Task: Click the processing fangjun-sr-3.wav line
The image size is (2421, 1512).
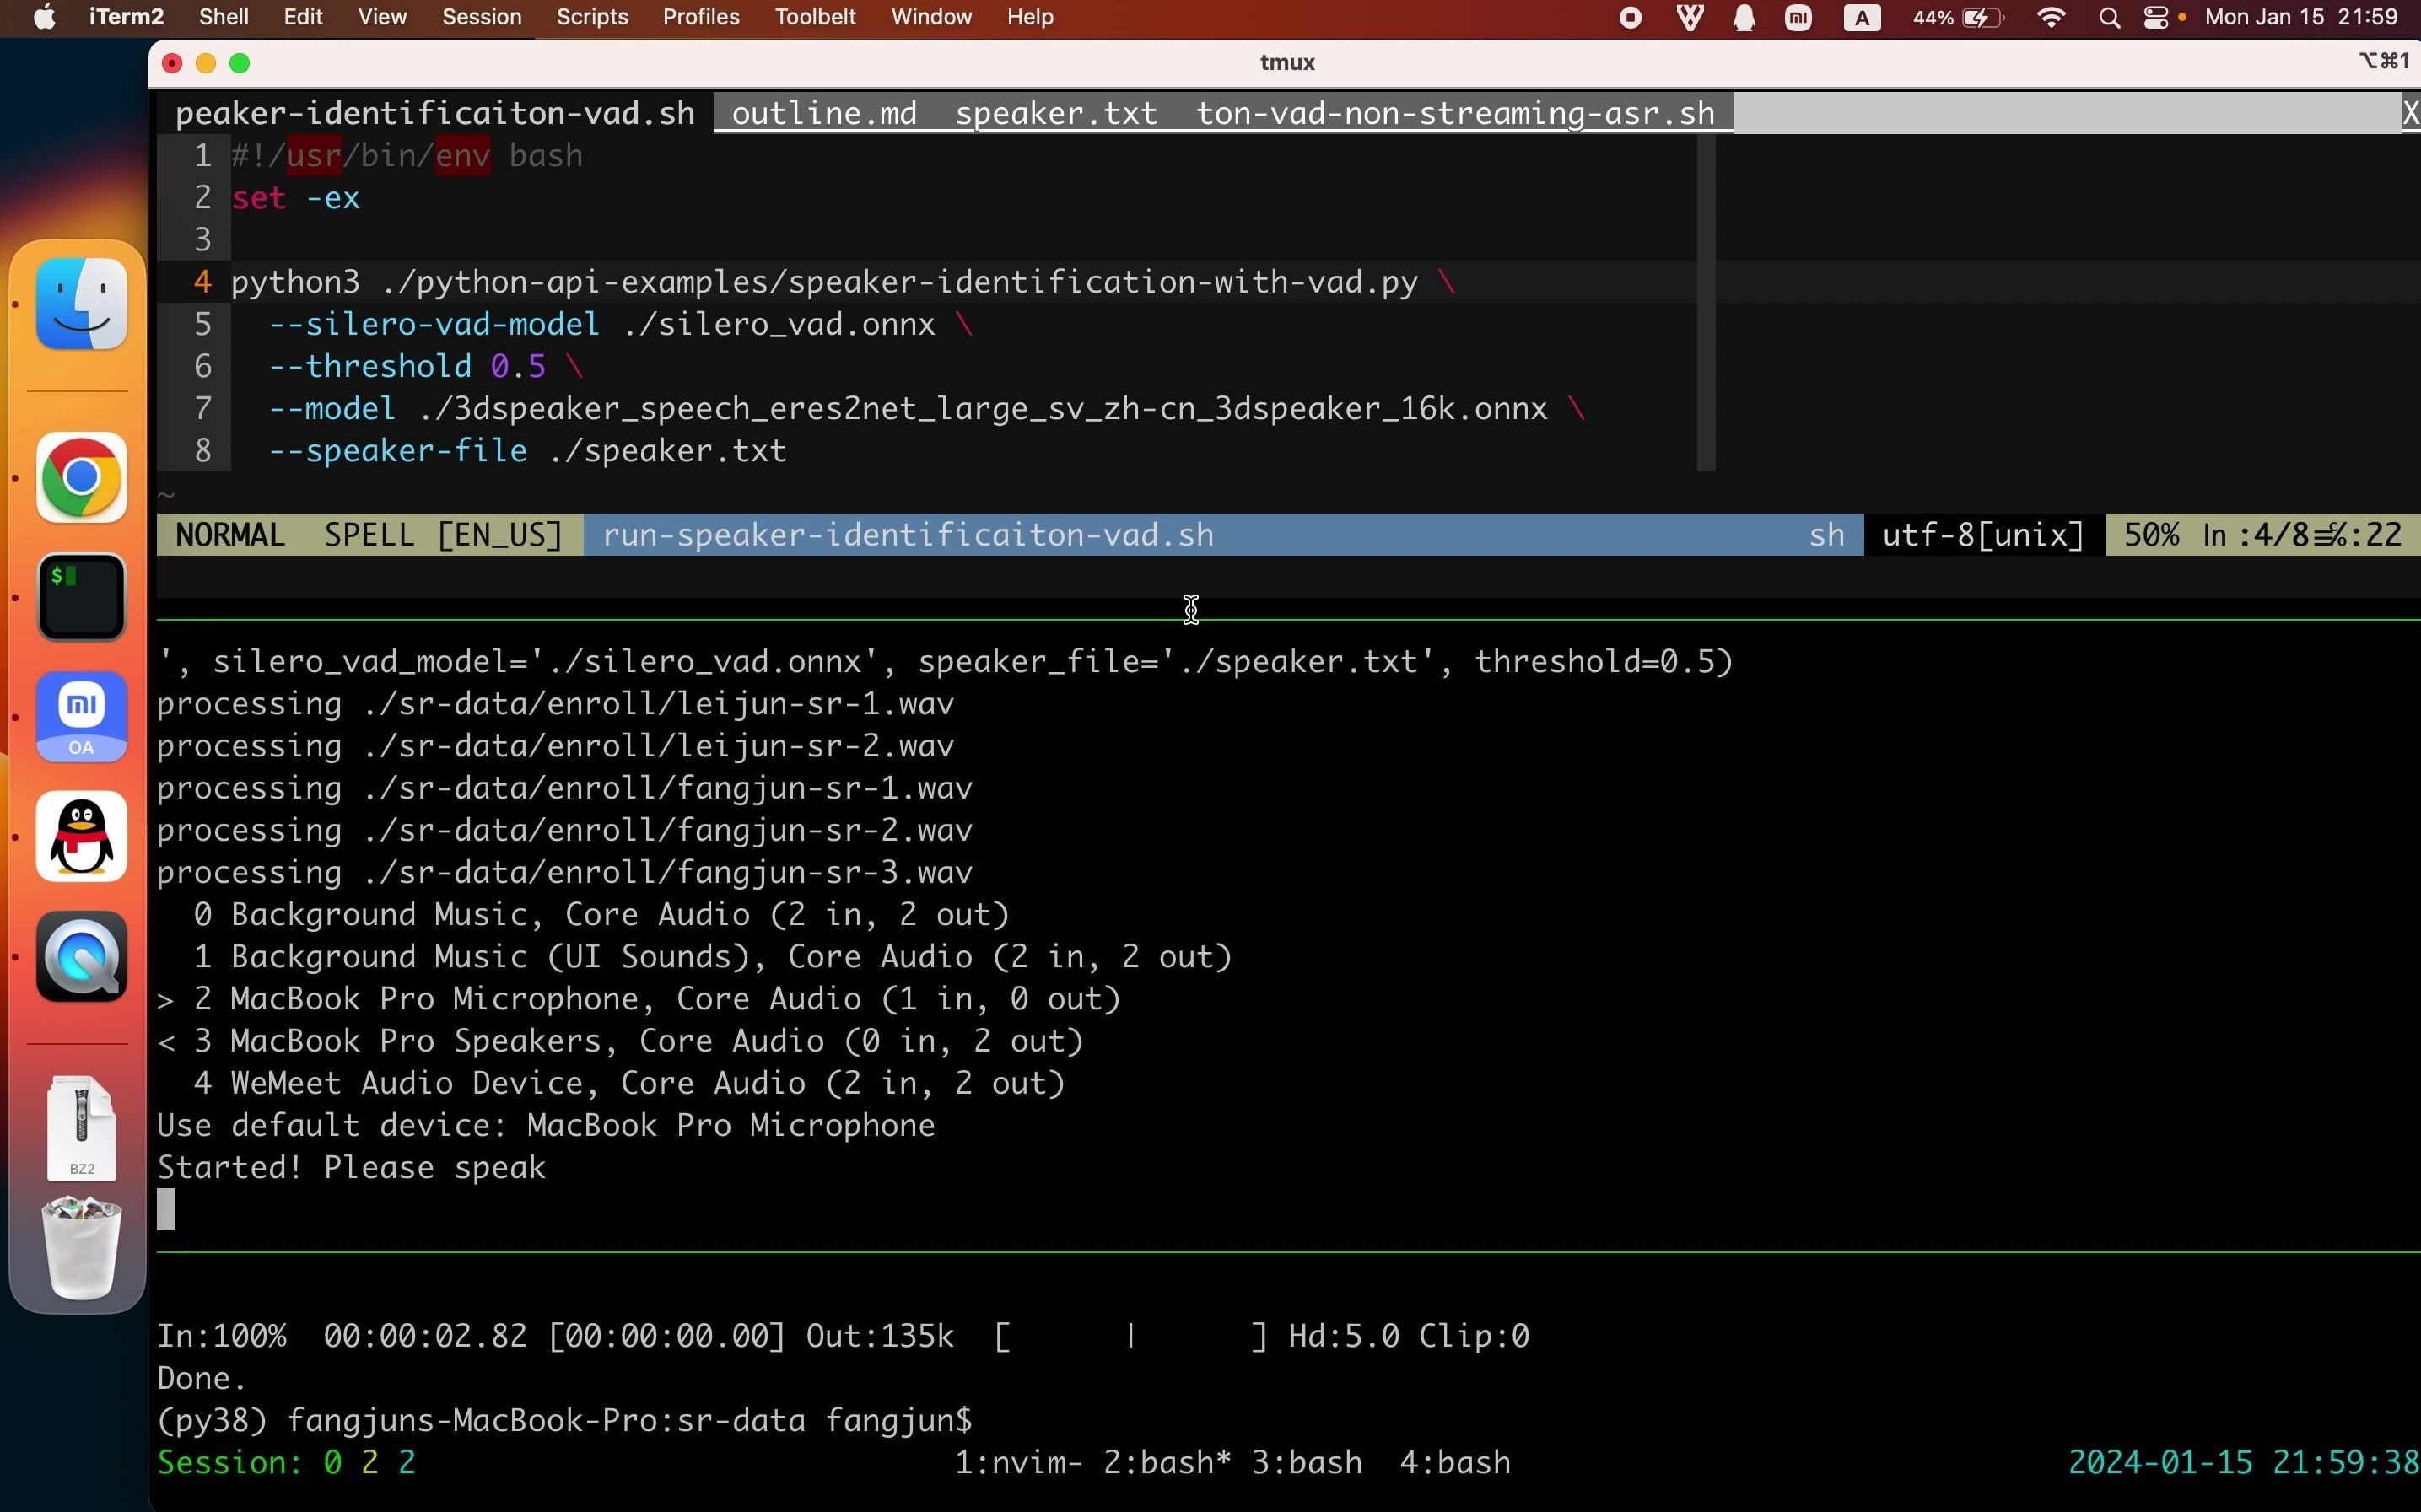Action: [564, 872]
